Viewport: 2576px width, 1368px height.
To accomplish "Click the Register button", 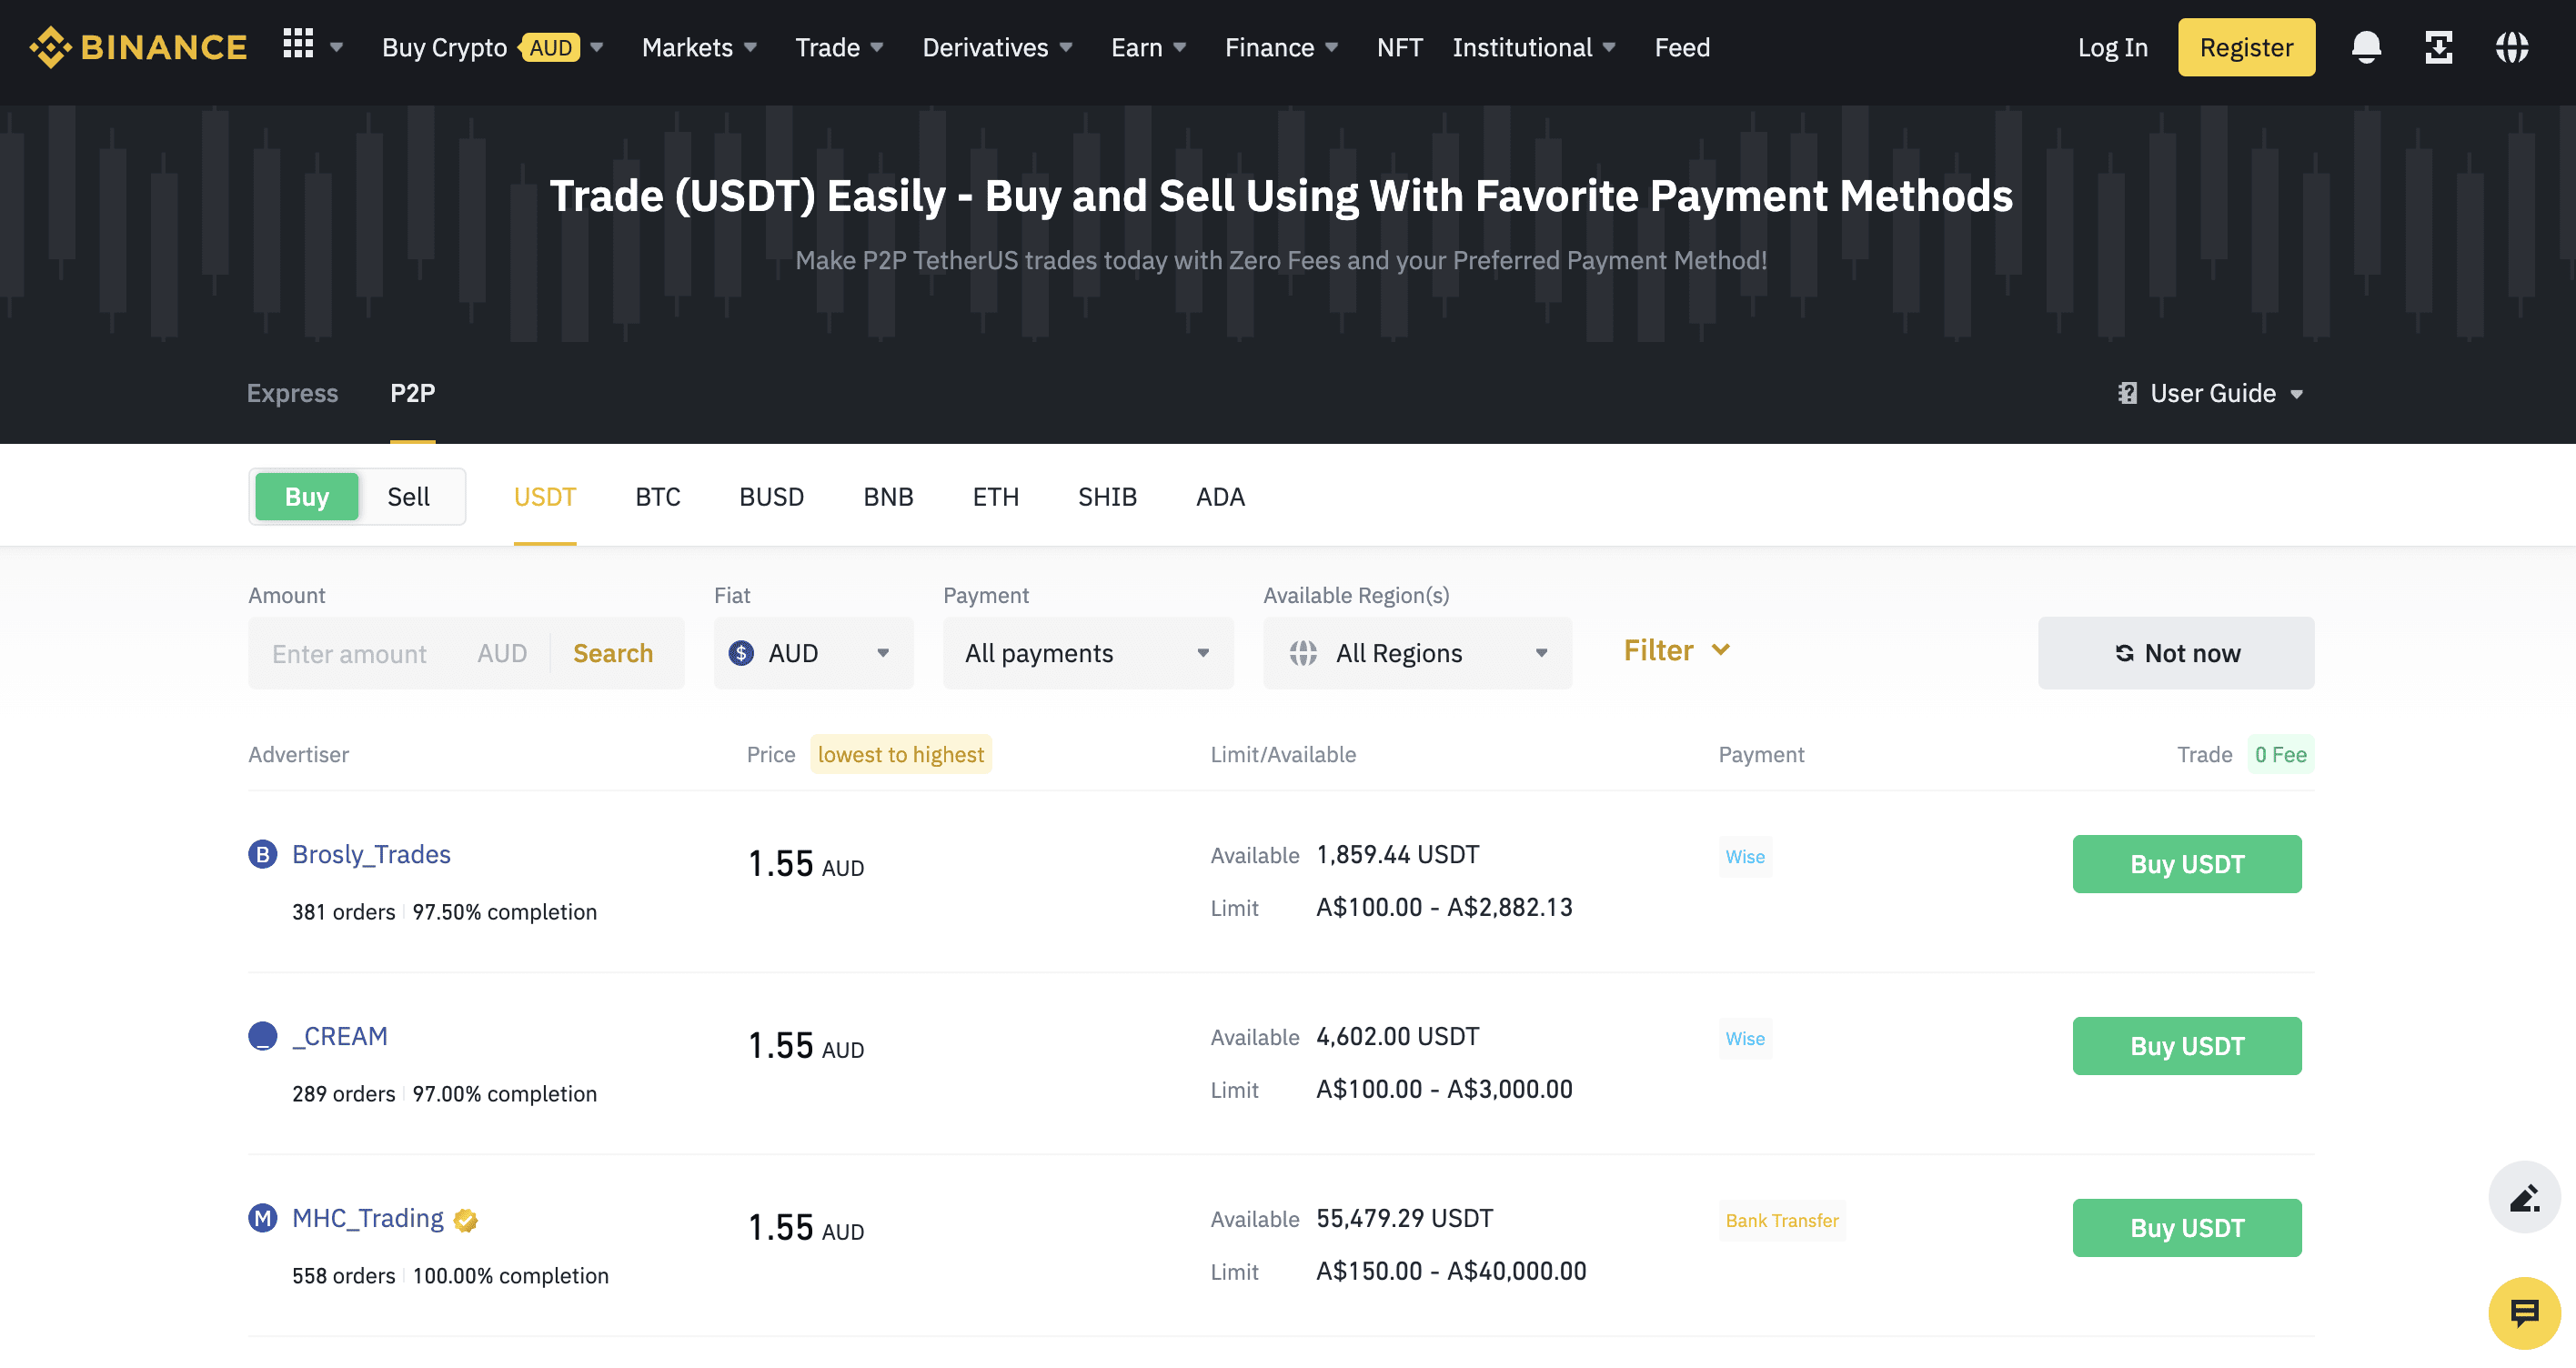I will click(x=2246, y=47).
